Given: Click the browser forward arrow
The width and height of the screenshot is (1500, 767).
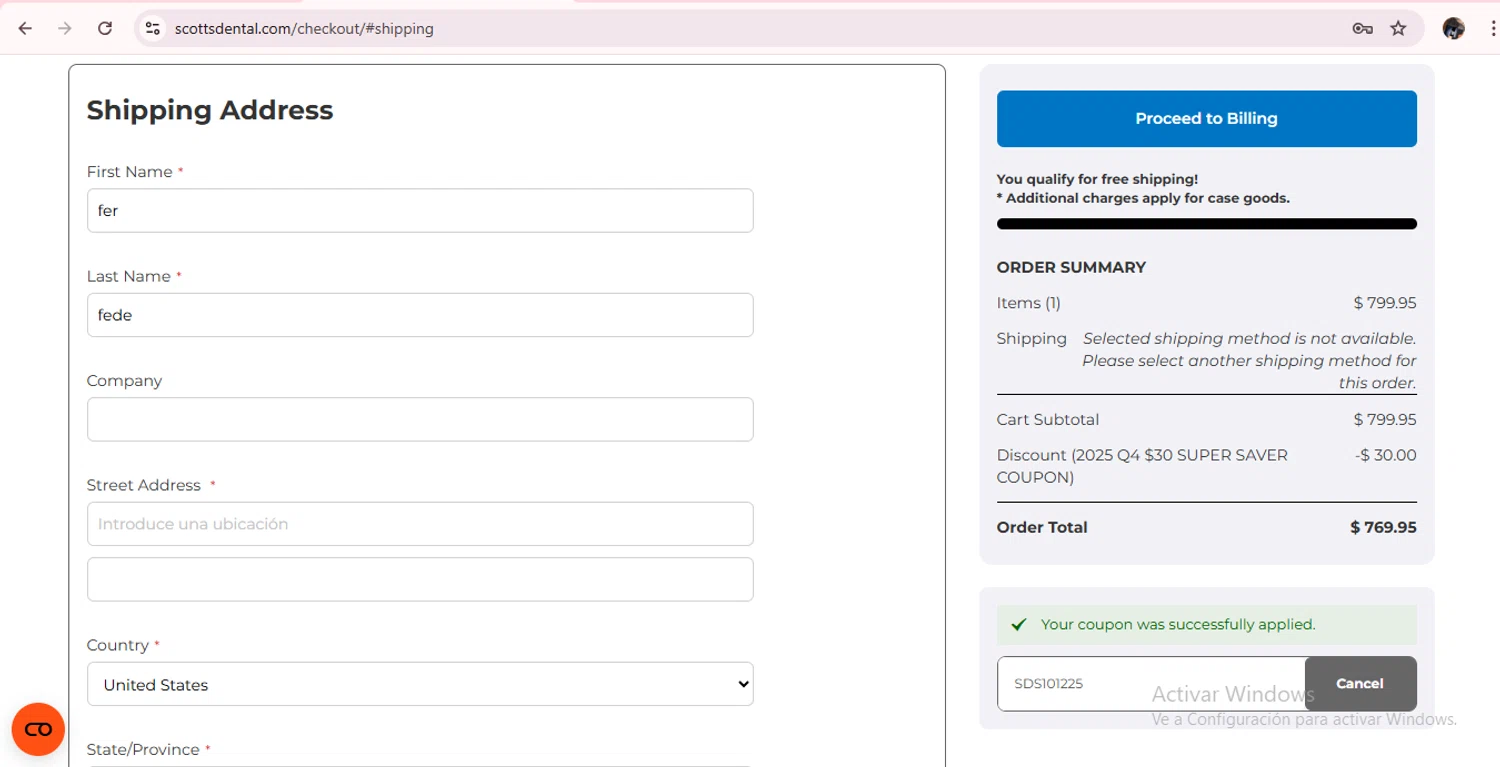Looking at the screenshot, I should click(65, 28).
